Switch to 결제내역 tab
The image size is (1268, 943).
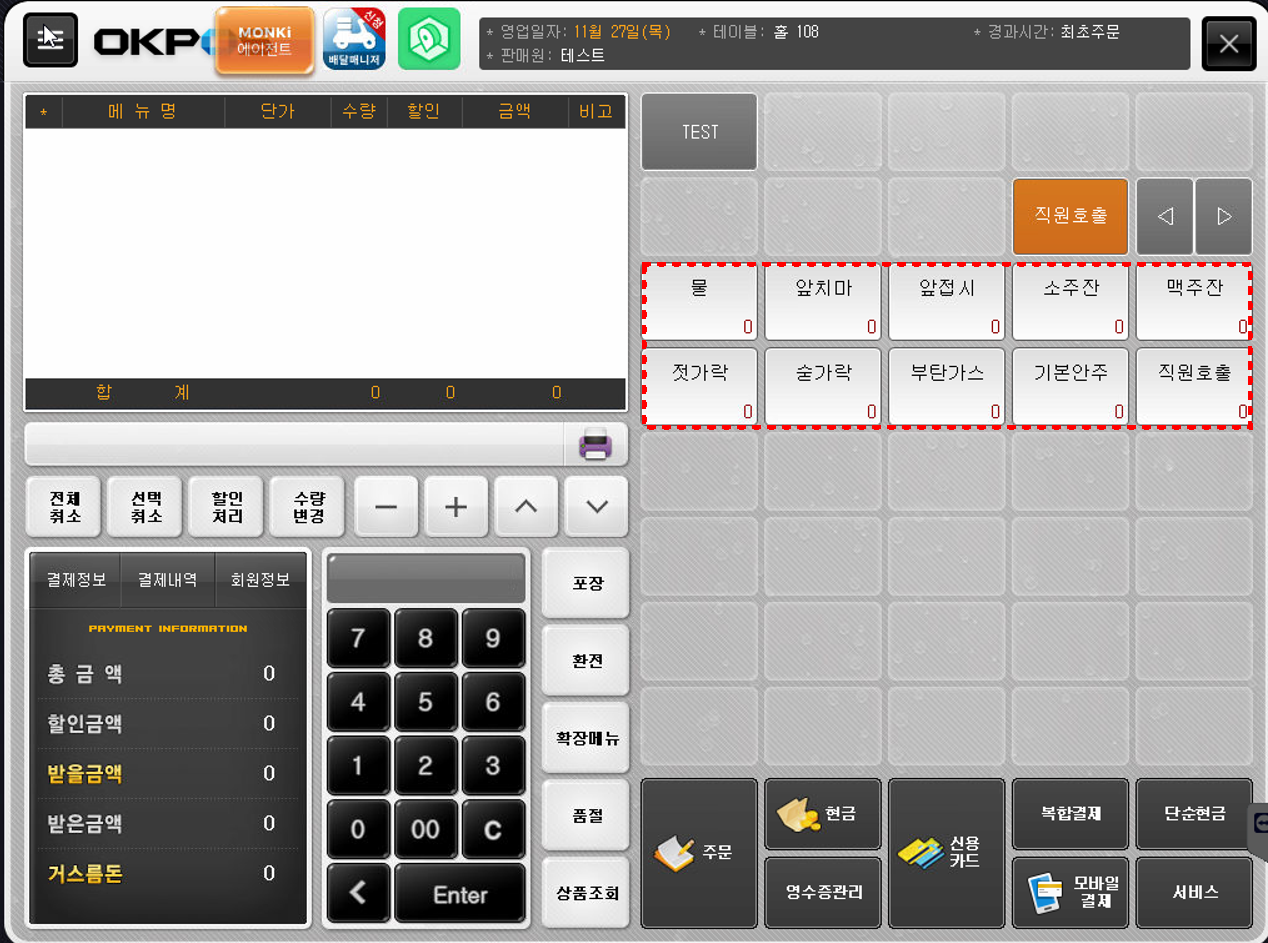[167, 580]
